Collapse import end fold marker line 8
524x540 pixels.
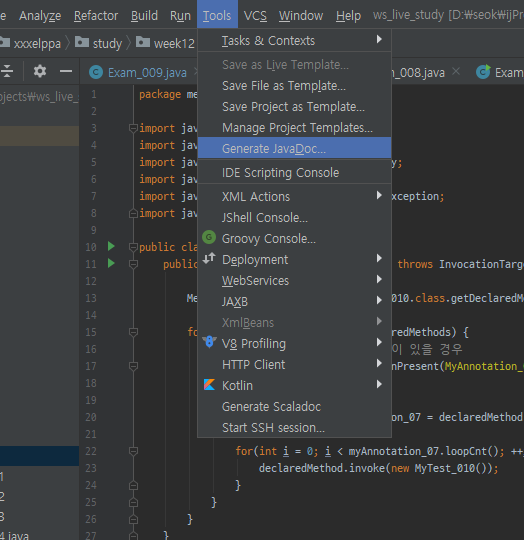(x=133, y=214)
